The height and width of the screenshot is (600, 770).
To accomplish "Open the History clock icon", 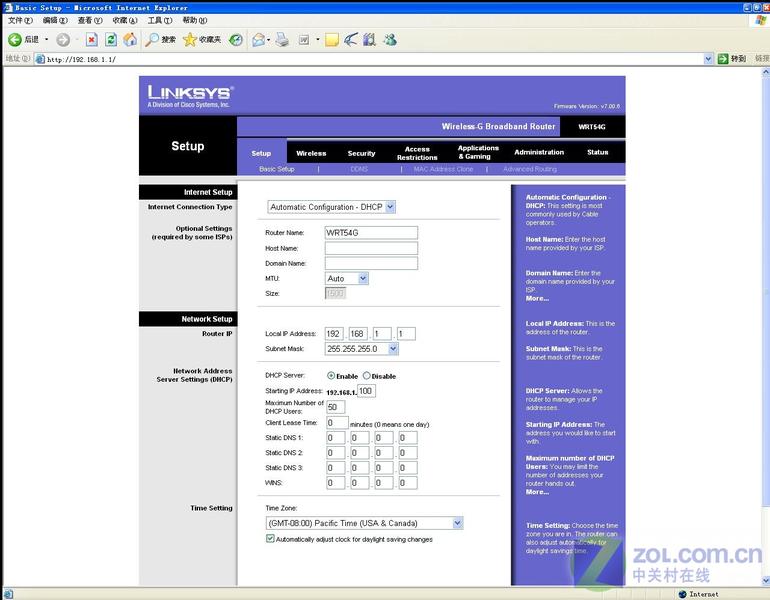I will 236,40.
